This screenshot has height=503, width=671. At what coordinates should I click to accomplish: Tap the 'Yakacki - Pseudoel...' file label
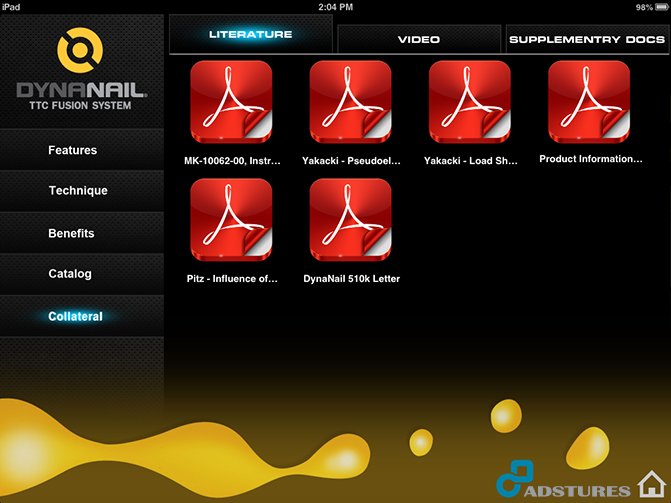351,161
